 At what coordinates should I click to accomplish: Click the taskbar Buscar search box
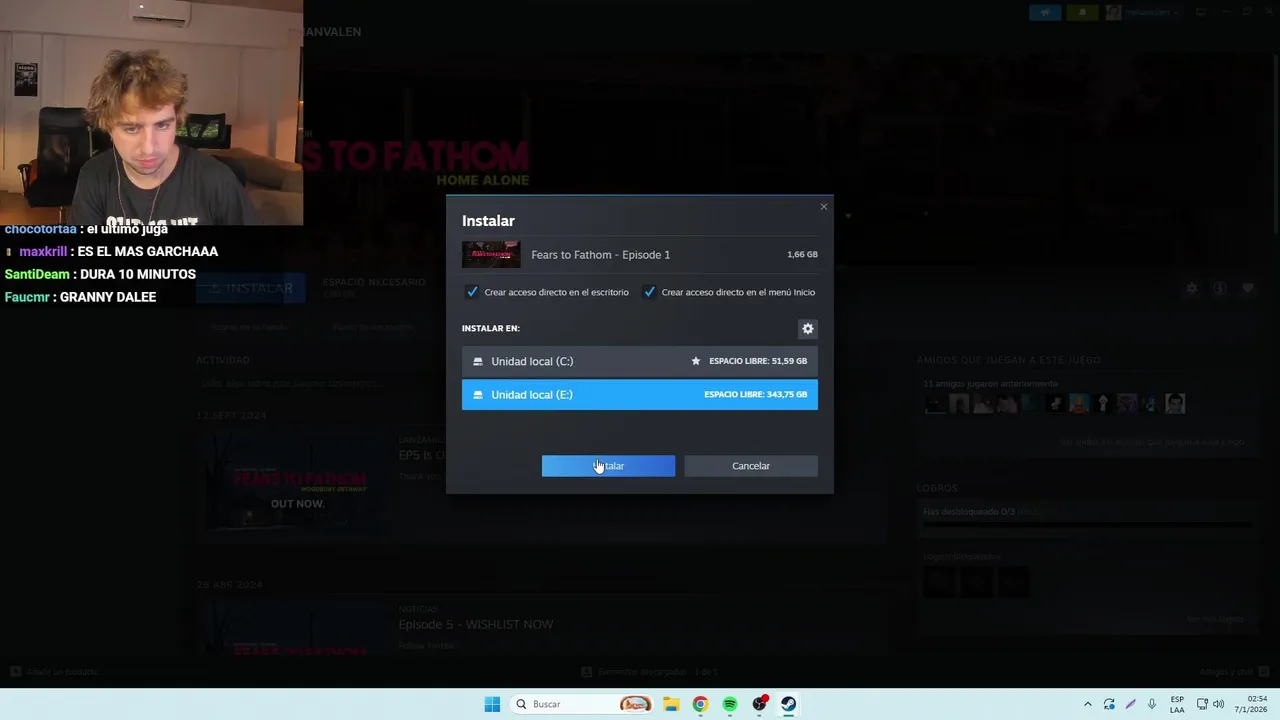point(581,704)
